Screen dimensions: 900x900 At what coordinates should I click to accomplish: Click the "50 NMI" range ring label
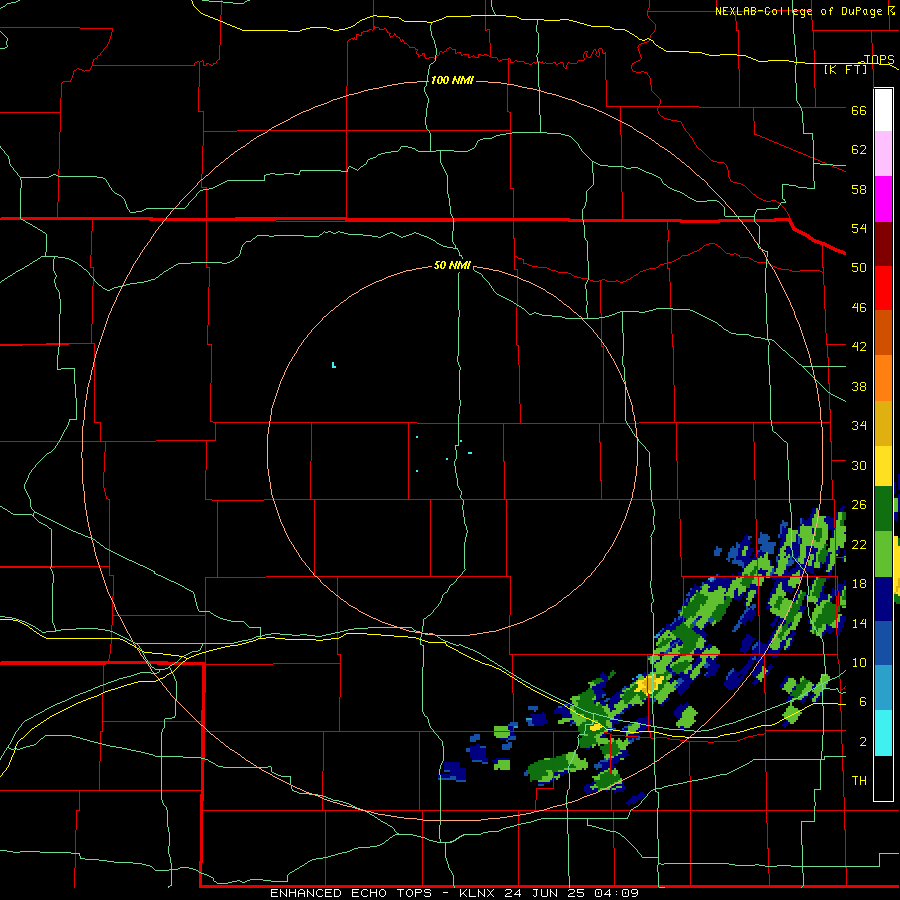pyautogui.click(x=452, y=265)
